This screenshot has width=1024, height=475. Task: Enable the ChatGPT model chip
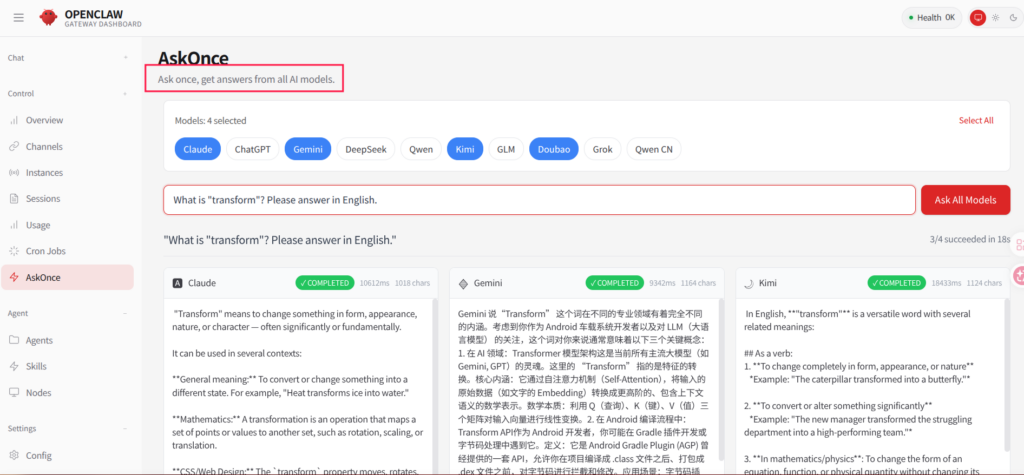[253, 149]
